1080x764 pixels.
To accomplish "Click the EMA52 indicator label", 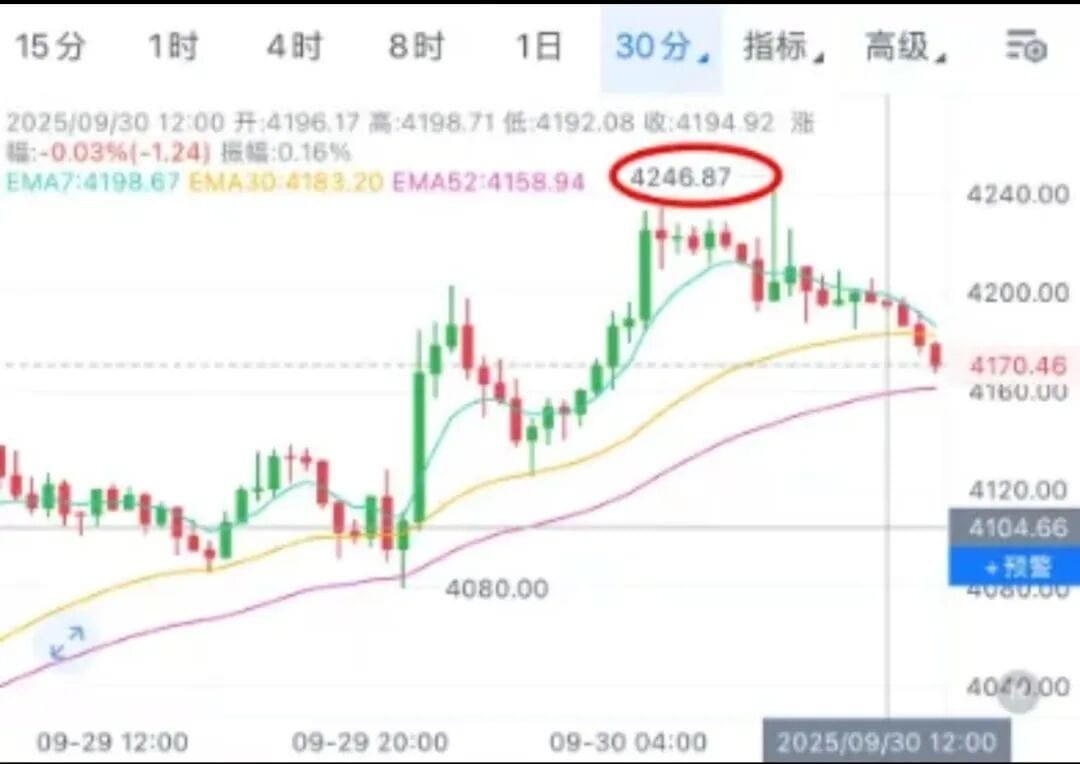I will [x=488, y=182].
